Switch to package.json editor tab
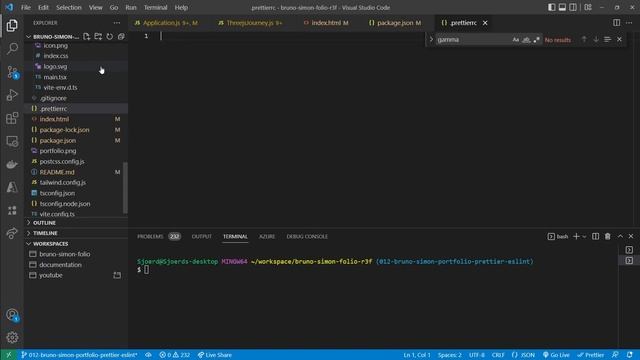Image resolution: width=640 pixels, height=360 pixels. [x=395, y=23]
